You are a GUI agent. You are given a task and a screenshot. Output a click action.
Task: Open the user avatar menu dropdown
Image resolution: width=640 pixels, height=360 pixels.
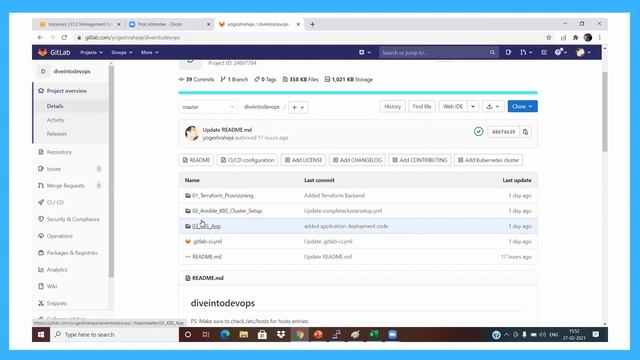[584, 52]
